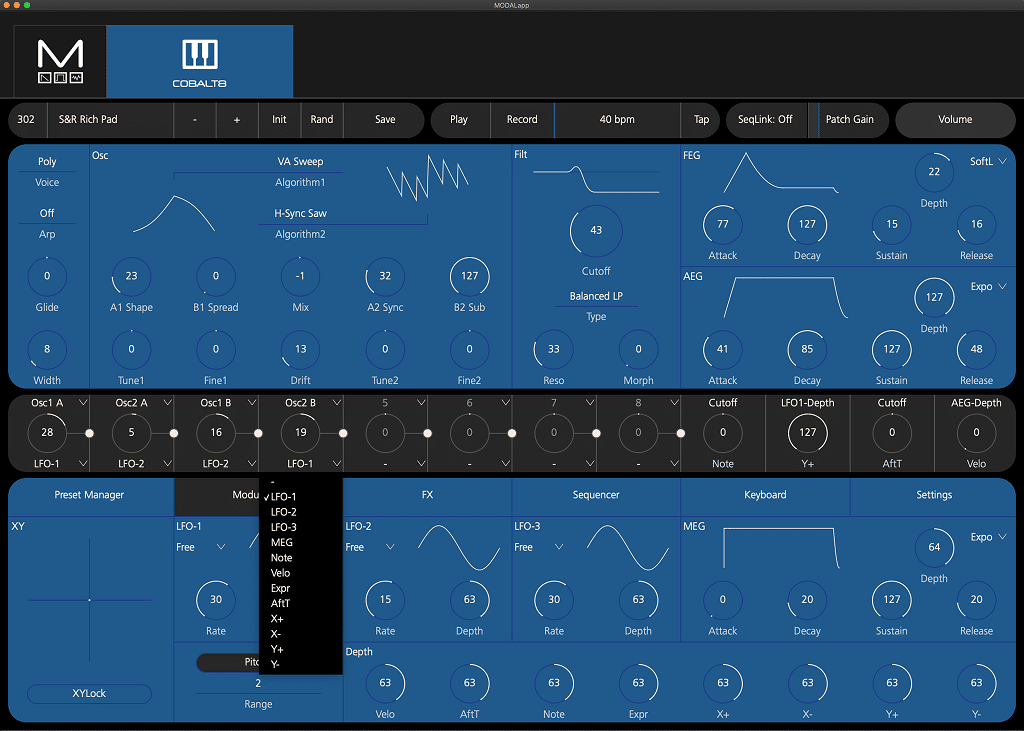Click the A1 Shape knob
1024x731 pixels.
pos(131,276)
